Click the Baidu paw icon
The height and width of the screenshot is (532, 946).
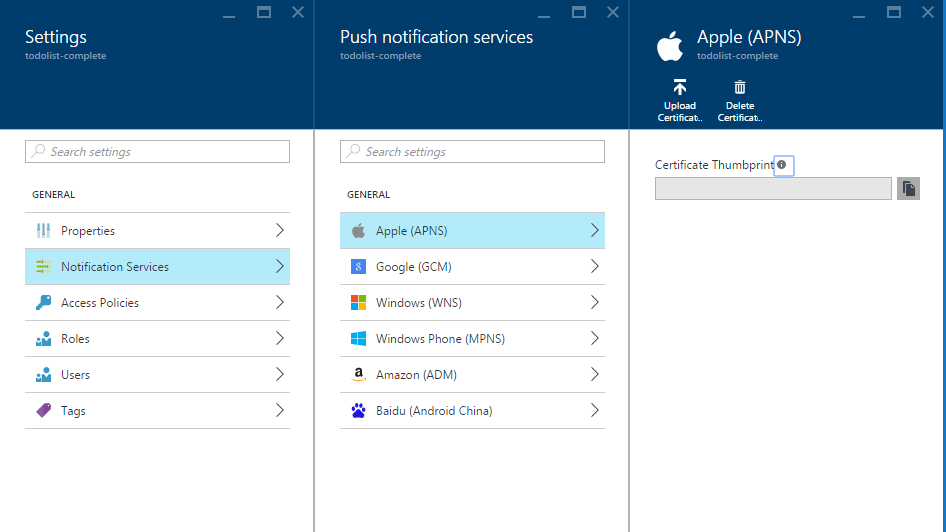pos(358,411)
